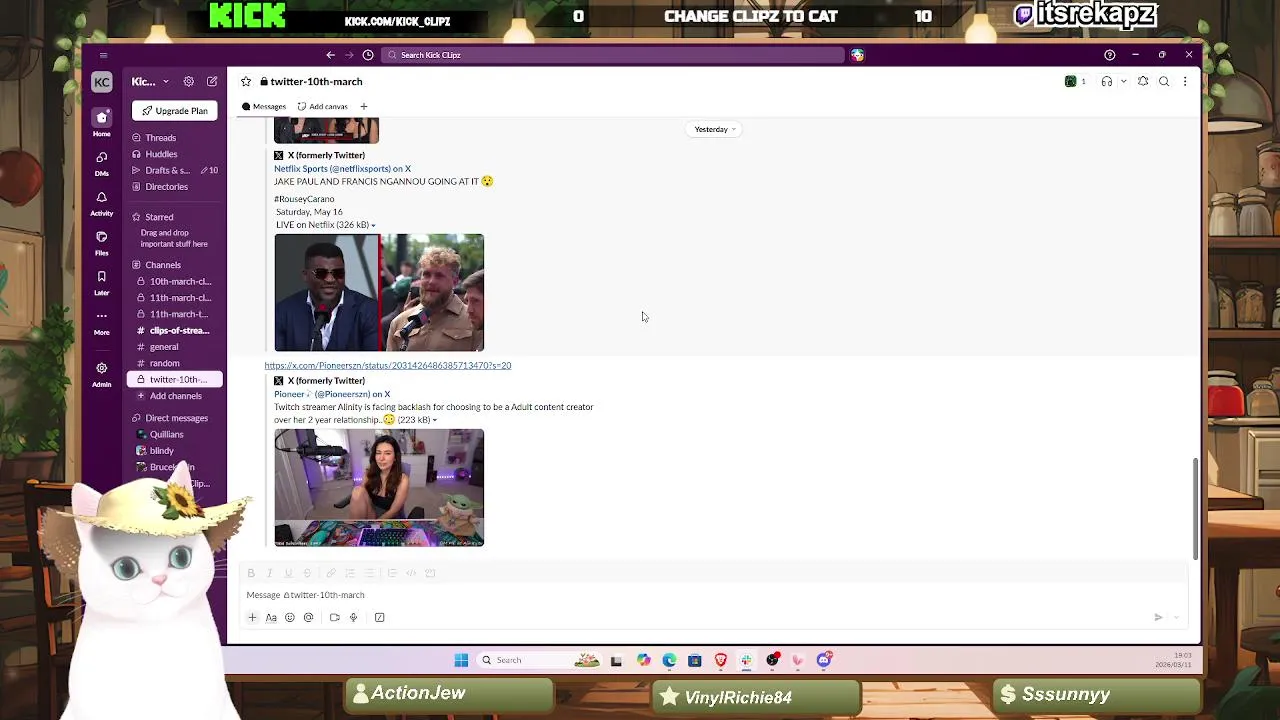Open huddle options dropdown arrow

(x=1123, y=82)
